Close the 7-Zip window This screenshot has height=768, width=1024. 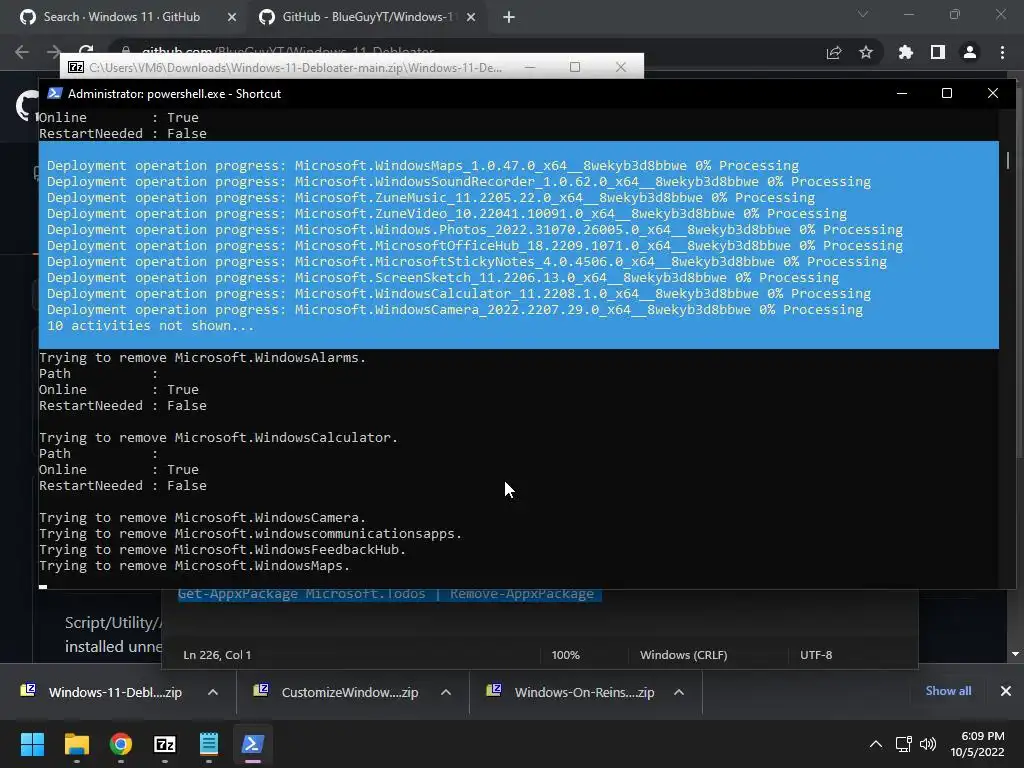click(x=621, y=67)
